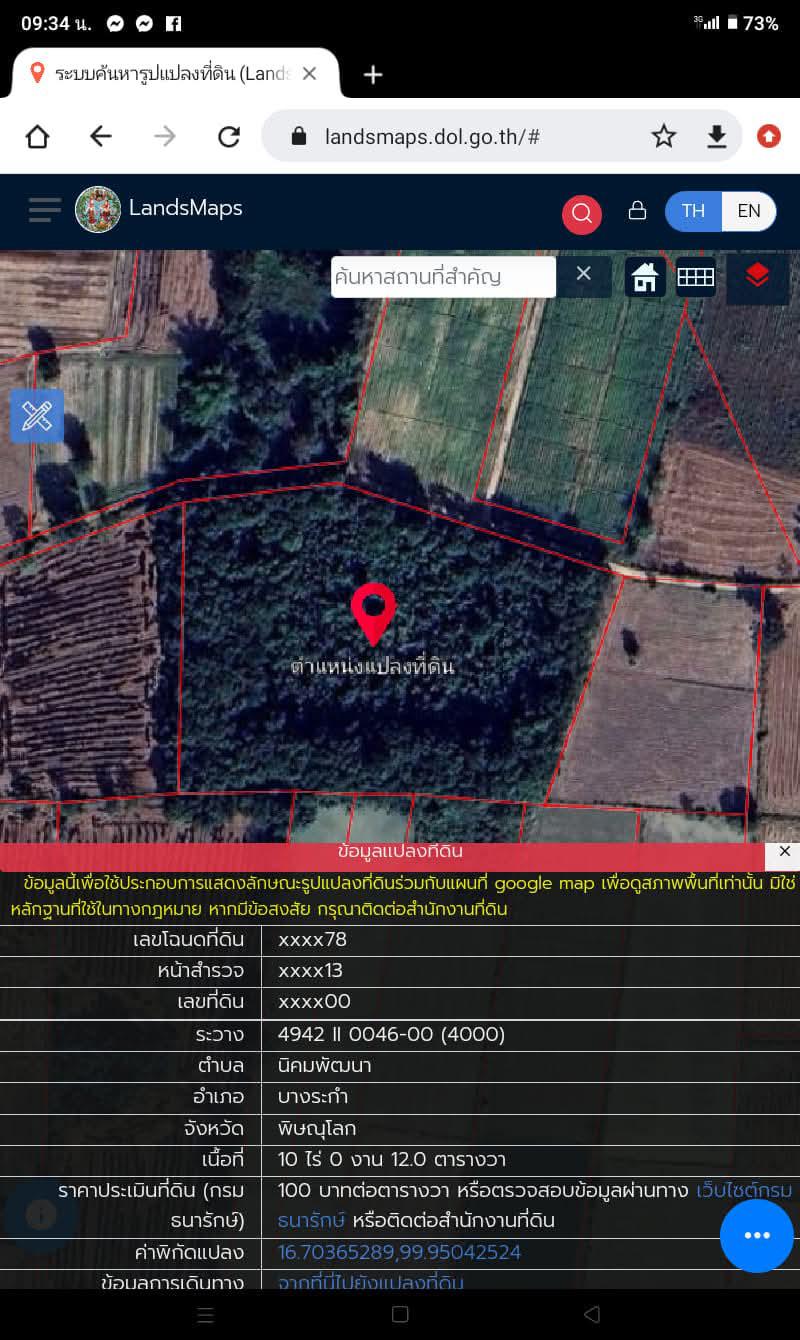Select the area value 10 ไร่ 0 งาน
The height and width of the screenshot is (1340, 800).
point(392,1159)
